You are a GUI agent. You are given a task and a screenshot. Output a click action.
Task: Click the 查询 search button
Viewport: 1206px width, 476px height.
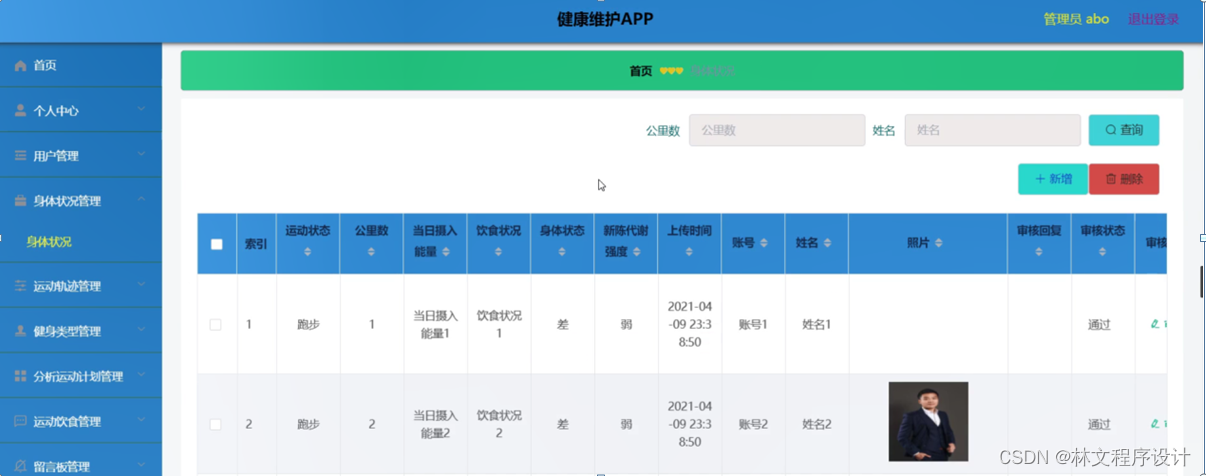click(x=1123, y=130)
